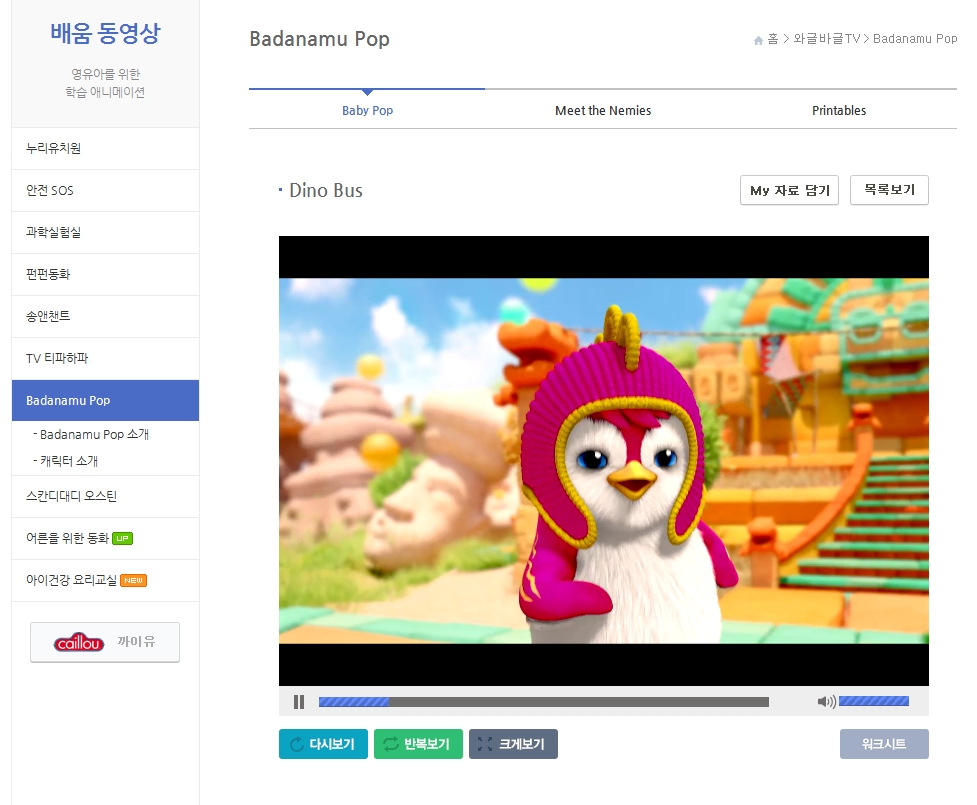Click the Badanamu Pop page heading
Image resolution: width=977 pixels, height=805 pixels.
[319, 39]
